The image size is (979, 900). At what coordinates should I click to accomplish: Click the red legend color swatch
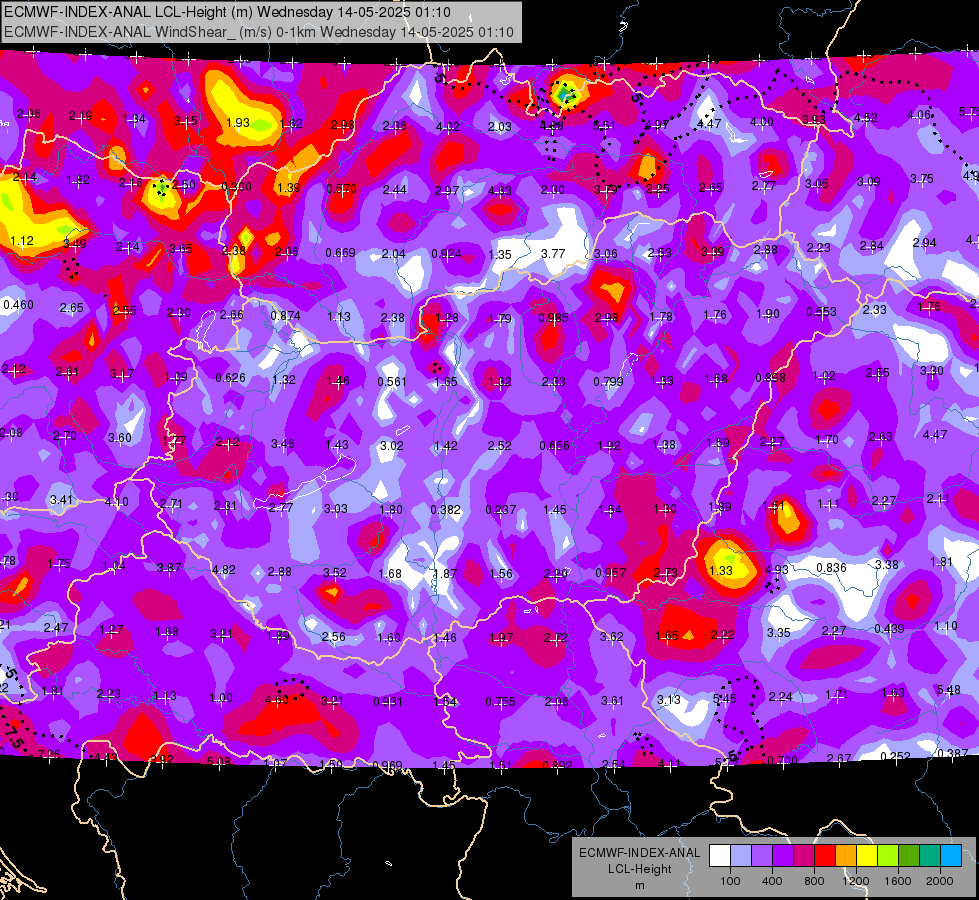pos(825,855)
